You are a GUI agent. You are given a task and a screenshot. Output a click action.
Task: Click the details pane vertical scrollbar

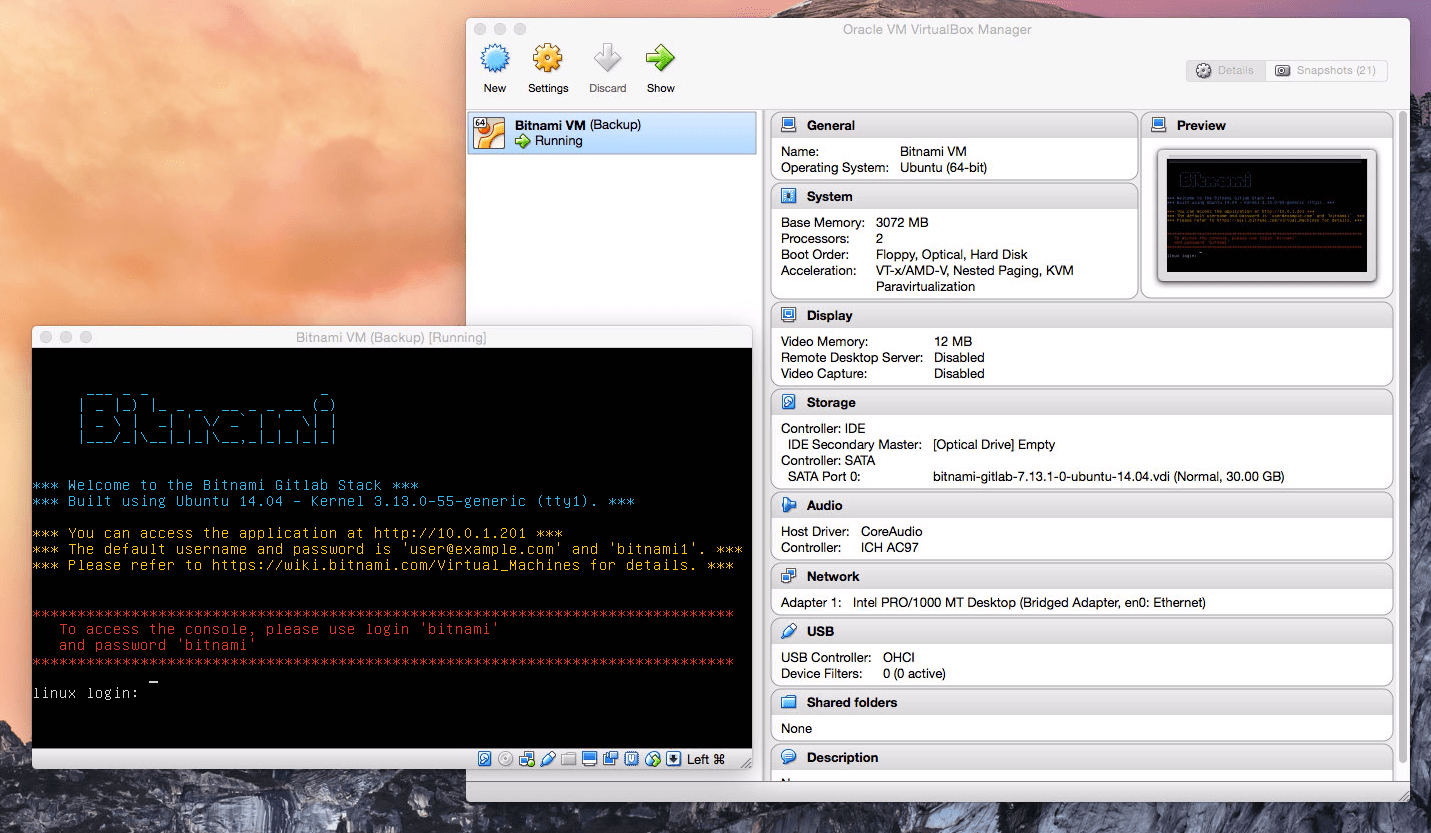pyautogui.click(x=1401, y=400)
